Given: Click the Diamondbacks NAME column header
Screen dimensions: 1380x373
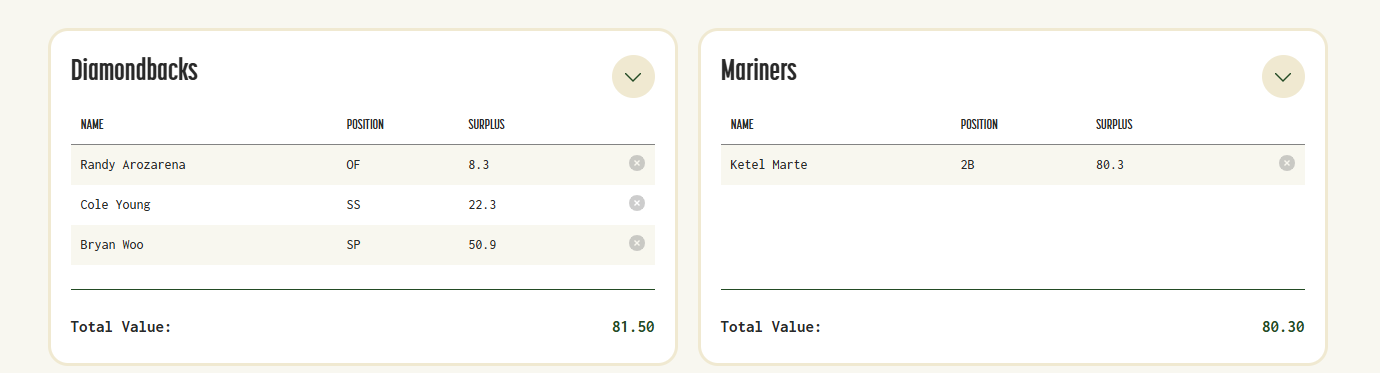Looking at the screenshot, I should (x=92, y=125).
